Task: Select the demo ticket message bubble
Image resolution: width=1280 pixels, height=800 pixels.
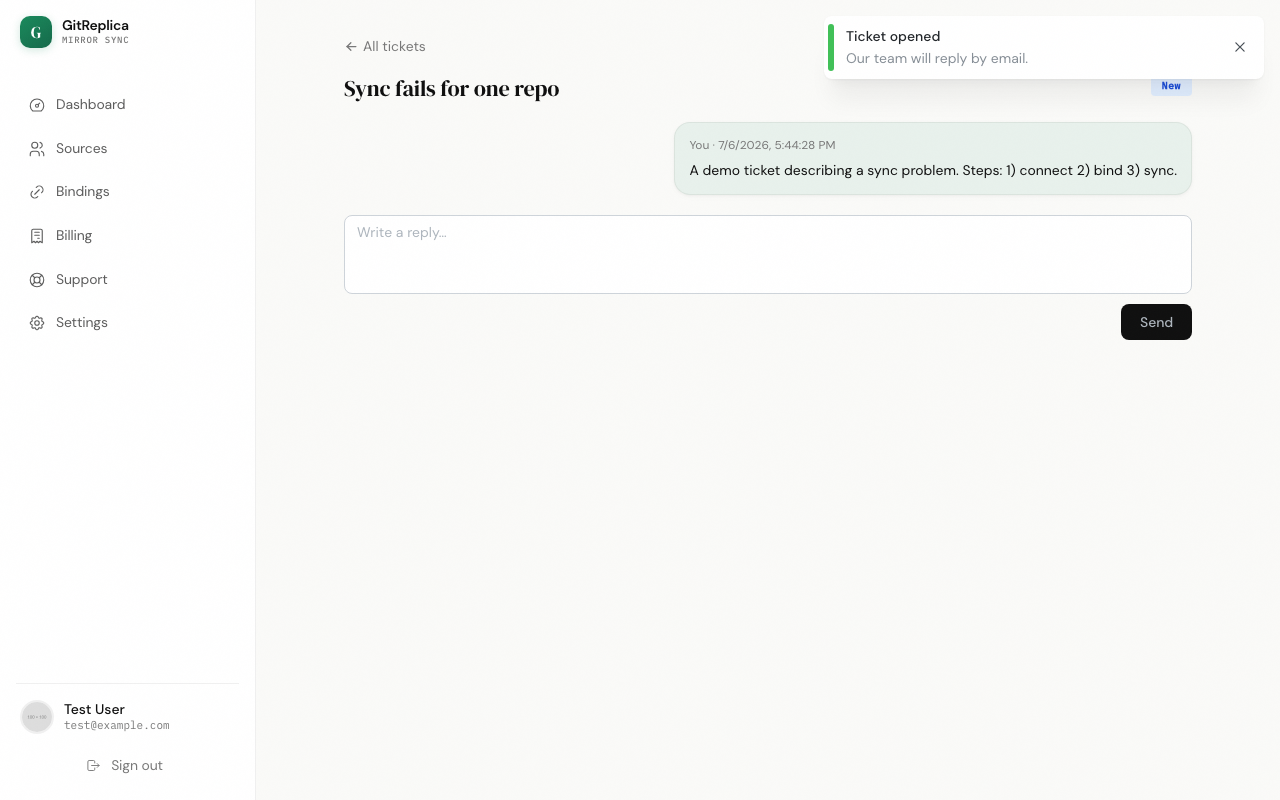Action: [x=933, y=158]
